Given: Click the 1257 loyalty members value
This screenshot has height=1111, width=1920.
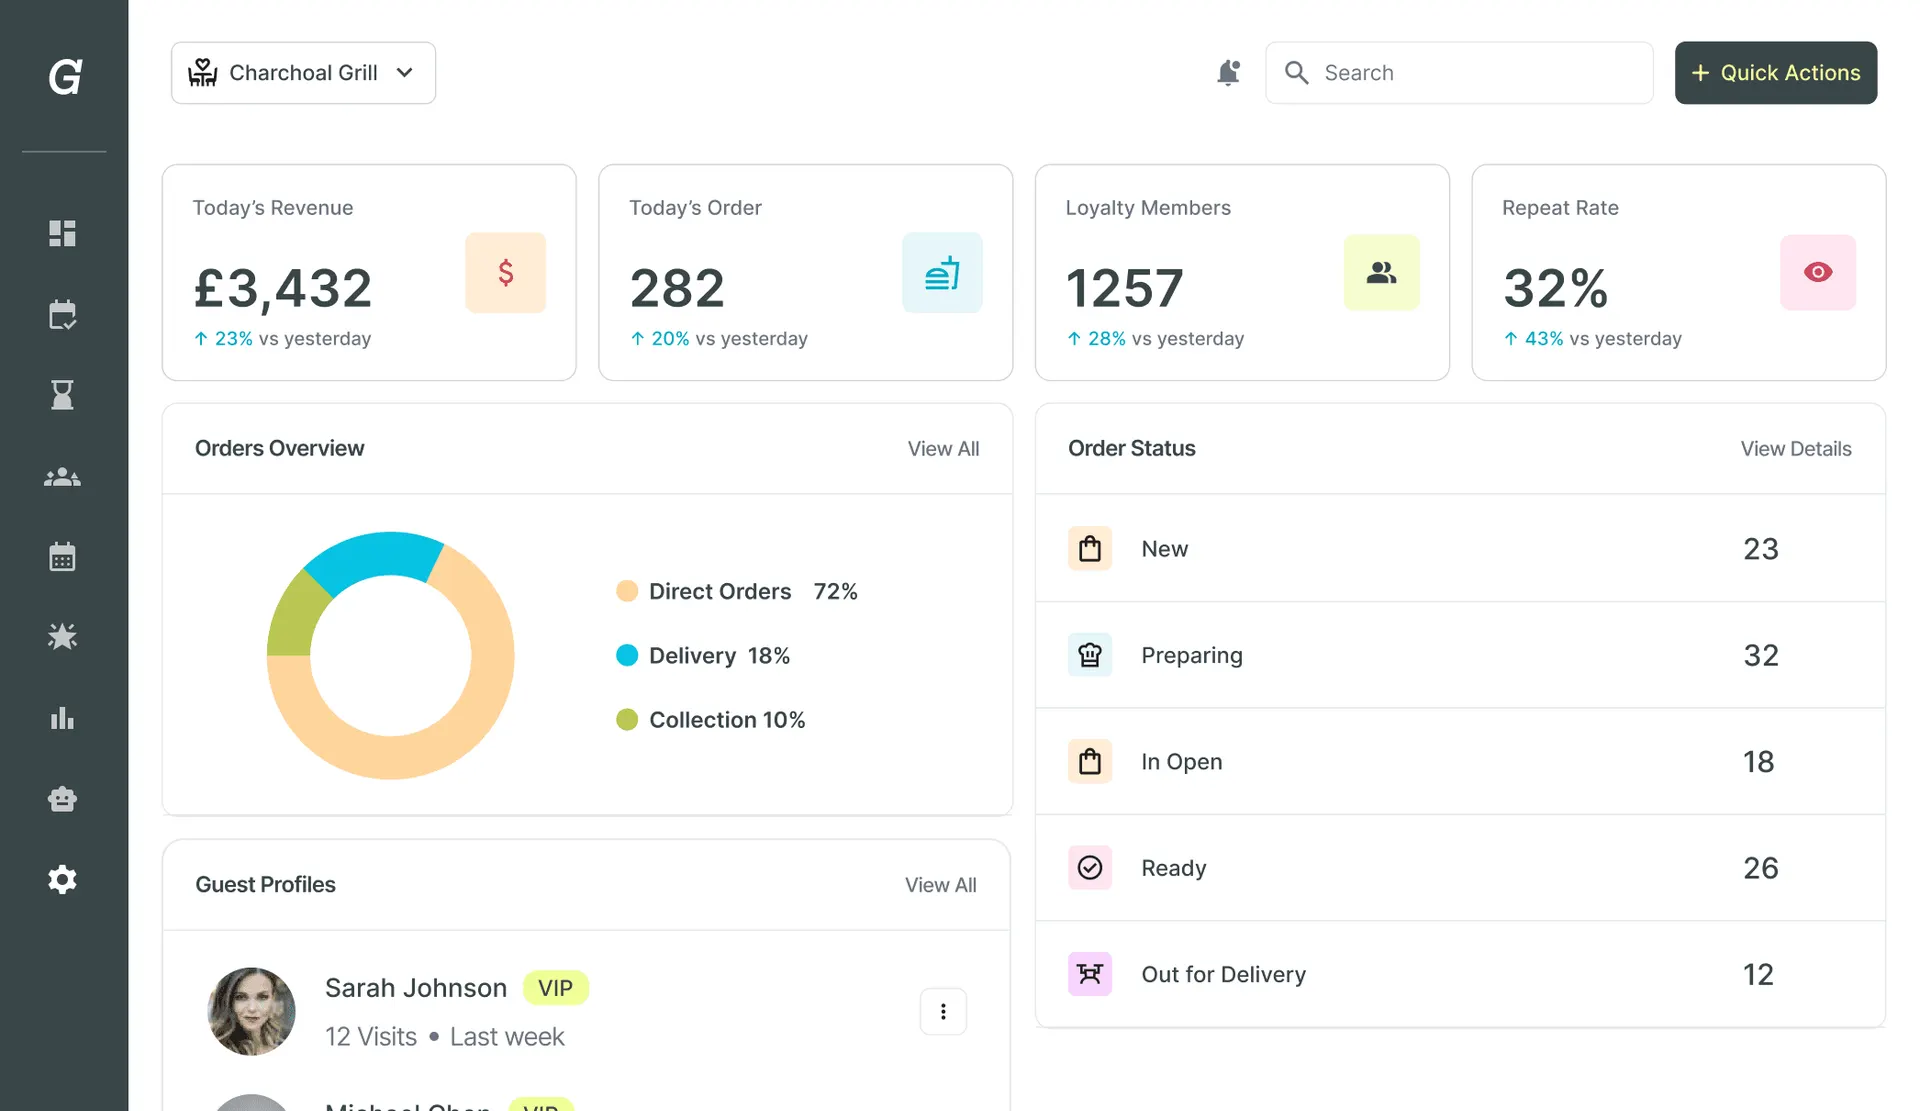Looking at the screenshot, I should 1125,288.
